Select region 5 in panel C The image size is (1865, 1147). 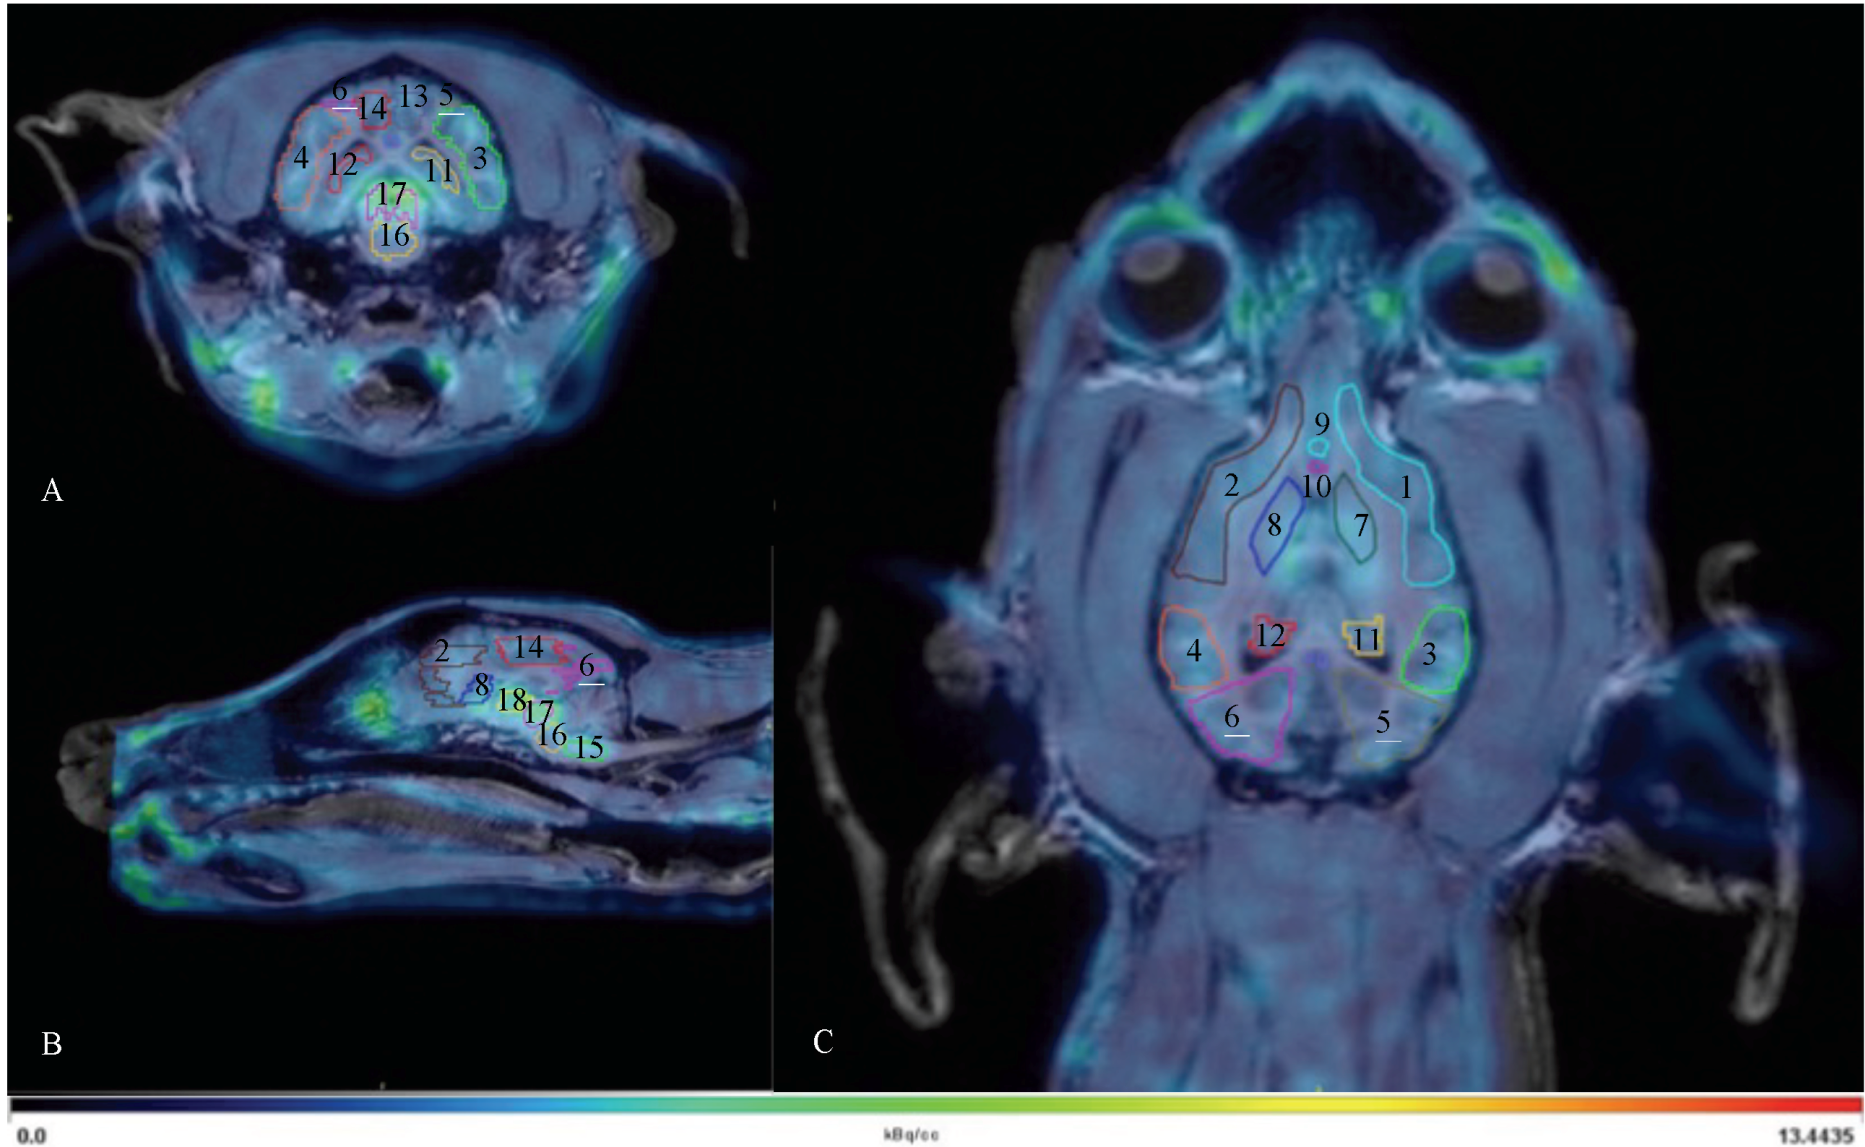click(1384, 722)
